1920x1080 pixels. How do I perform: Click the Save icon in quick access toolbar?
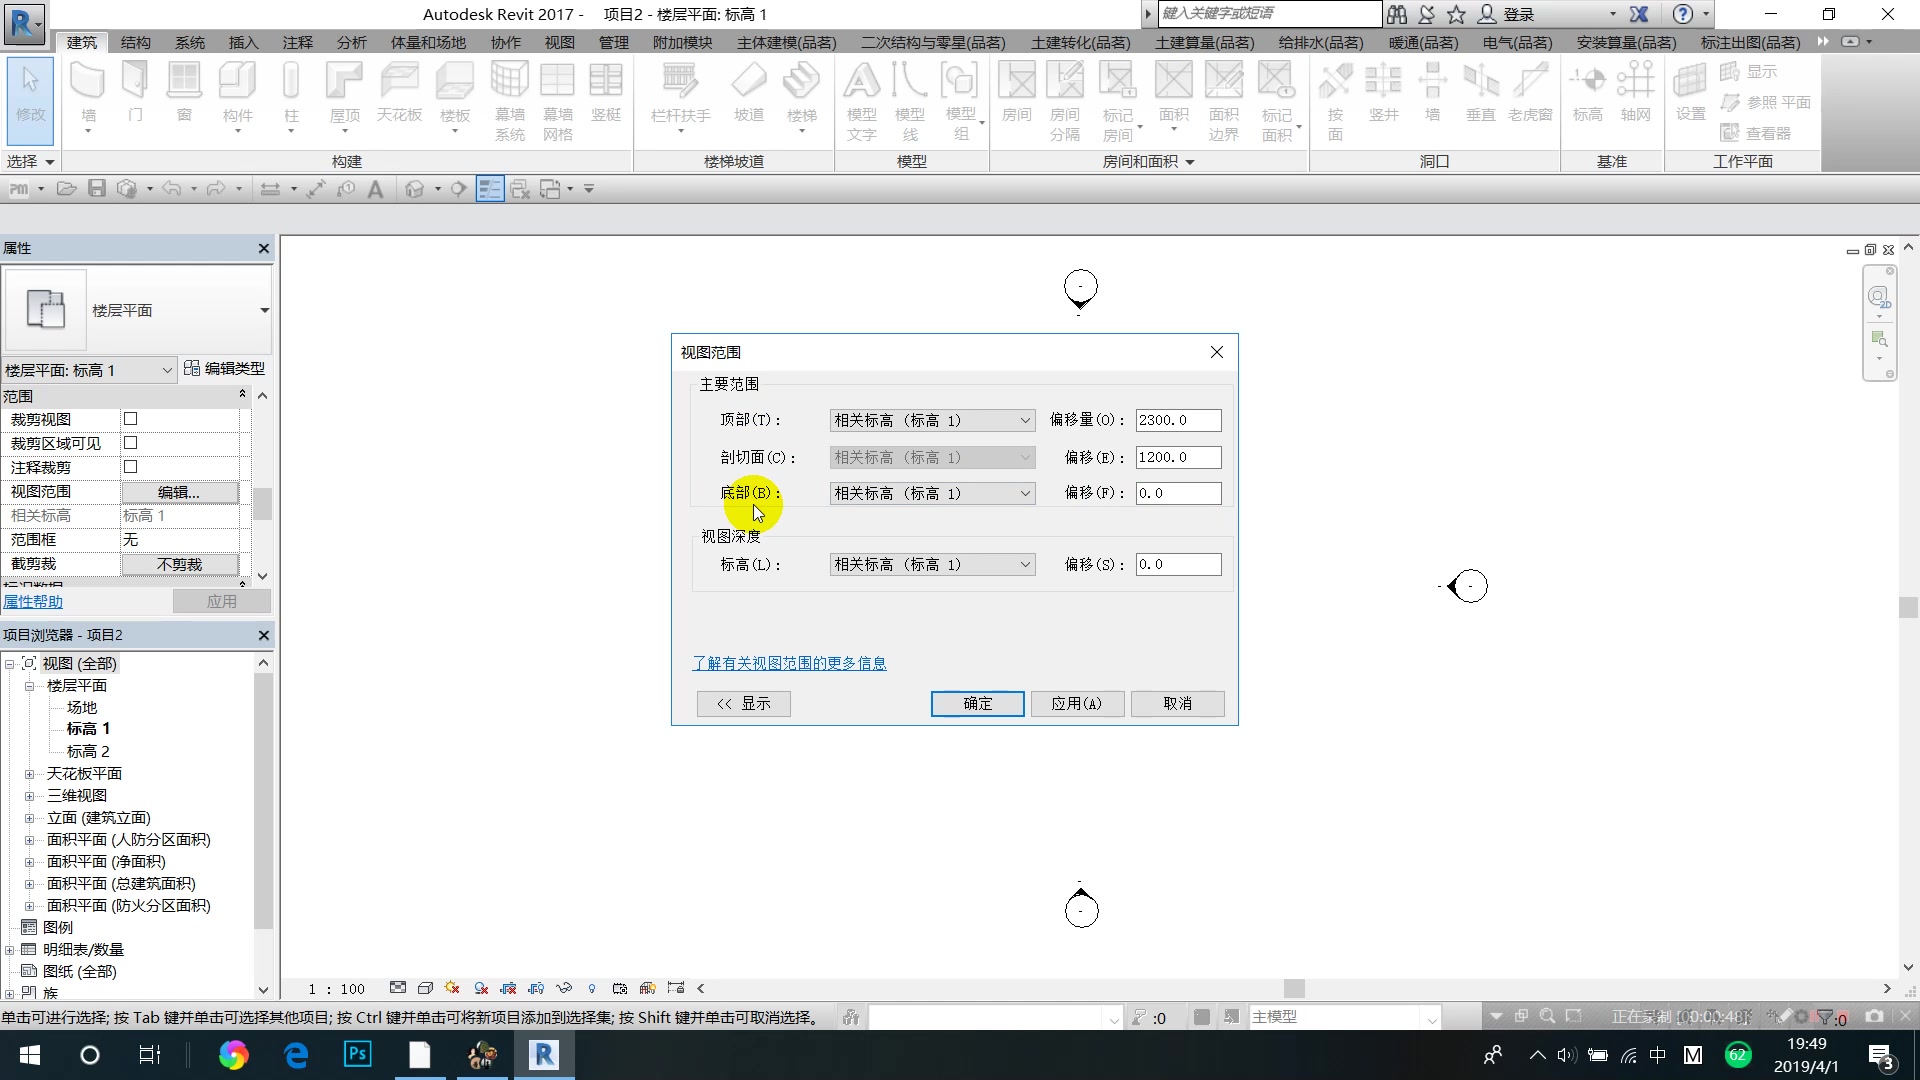point(97,189)
